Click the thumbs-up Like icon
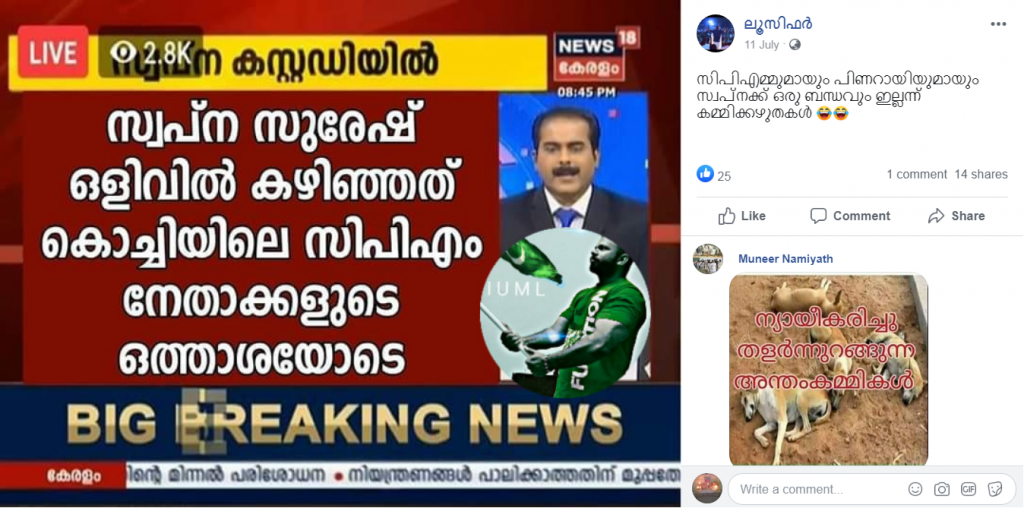Viewport: 1024px width, 508px height. [726, 216]
